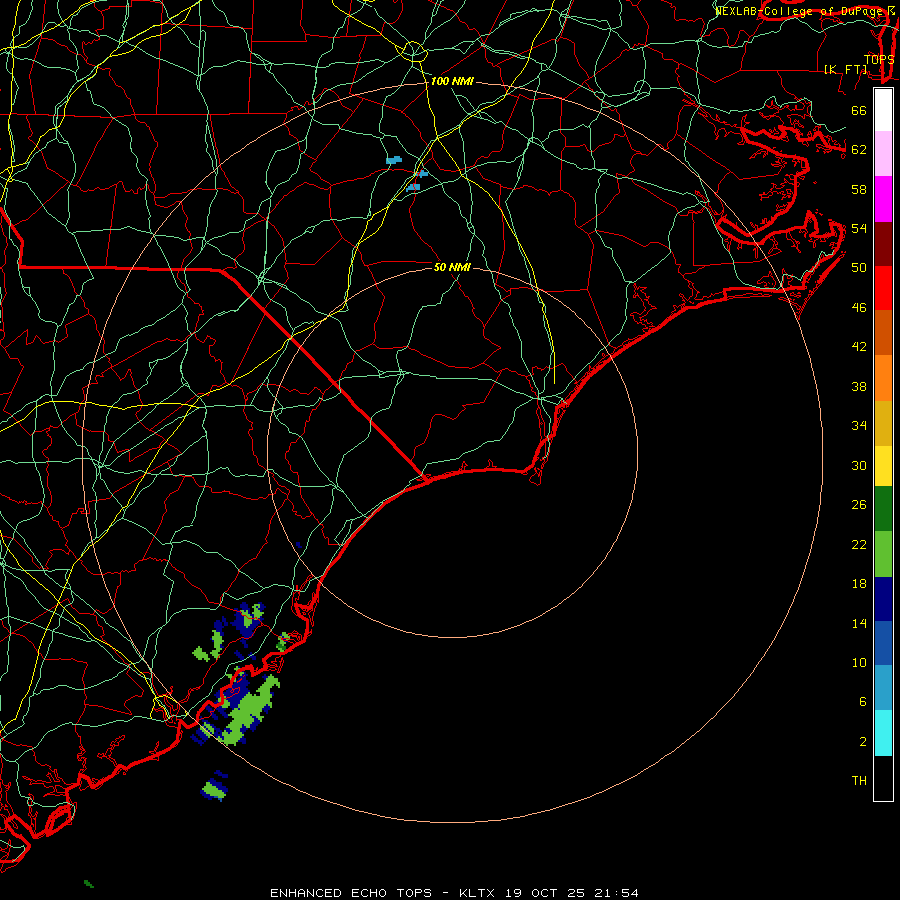Click the light pink legend swatch
The height and width of the screenshot is (900, 900).
(883, 154)
